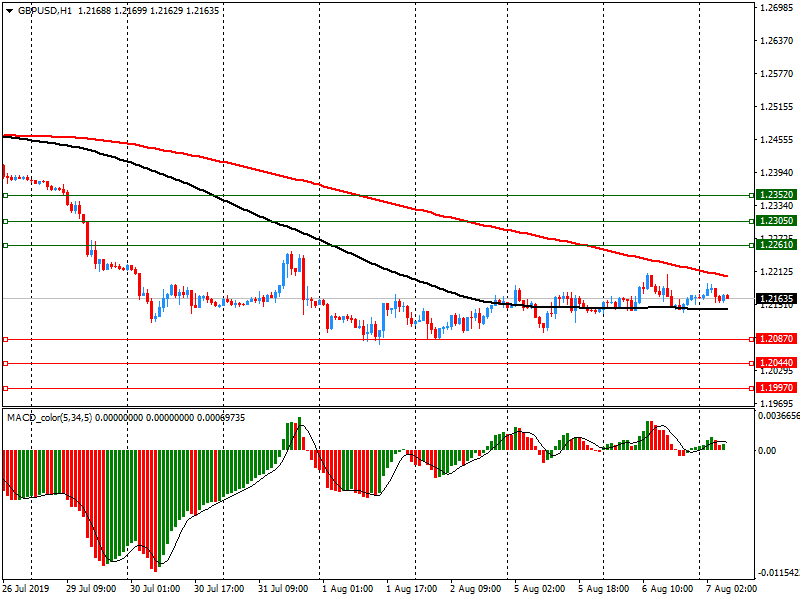Click the 30 Jul 17:00 time label
The image size is (800, 600).
pos(219,589)
